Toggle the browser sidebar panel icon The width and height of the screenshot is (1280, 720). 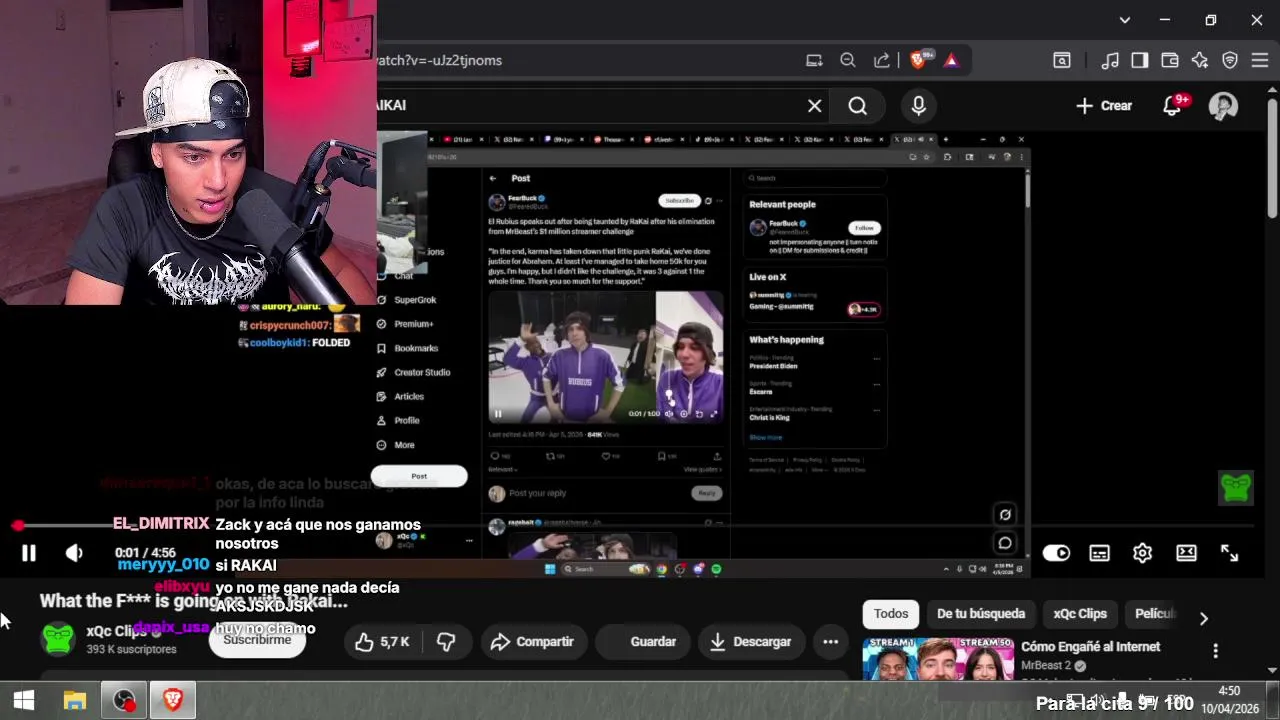(1140, 60)
